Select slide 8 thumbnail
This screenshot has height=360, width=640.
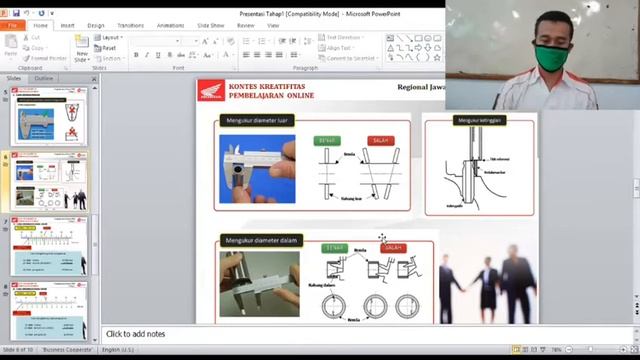49,311
